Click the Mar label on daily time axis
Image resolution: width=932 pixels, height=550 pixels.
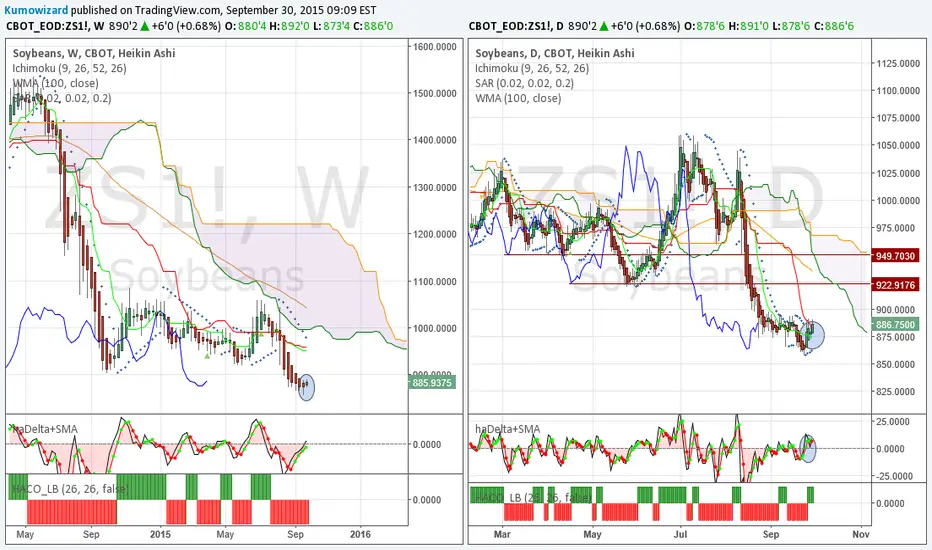pos(502,534)
